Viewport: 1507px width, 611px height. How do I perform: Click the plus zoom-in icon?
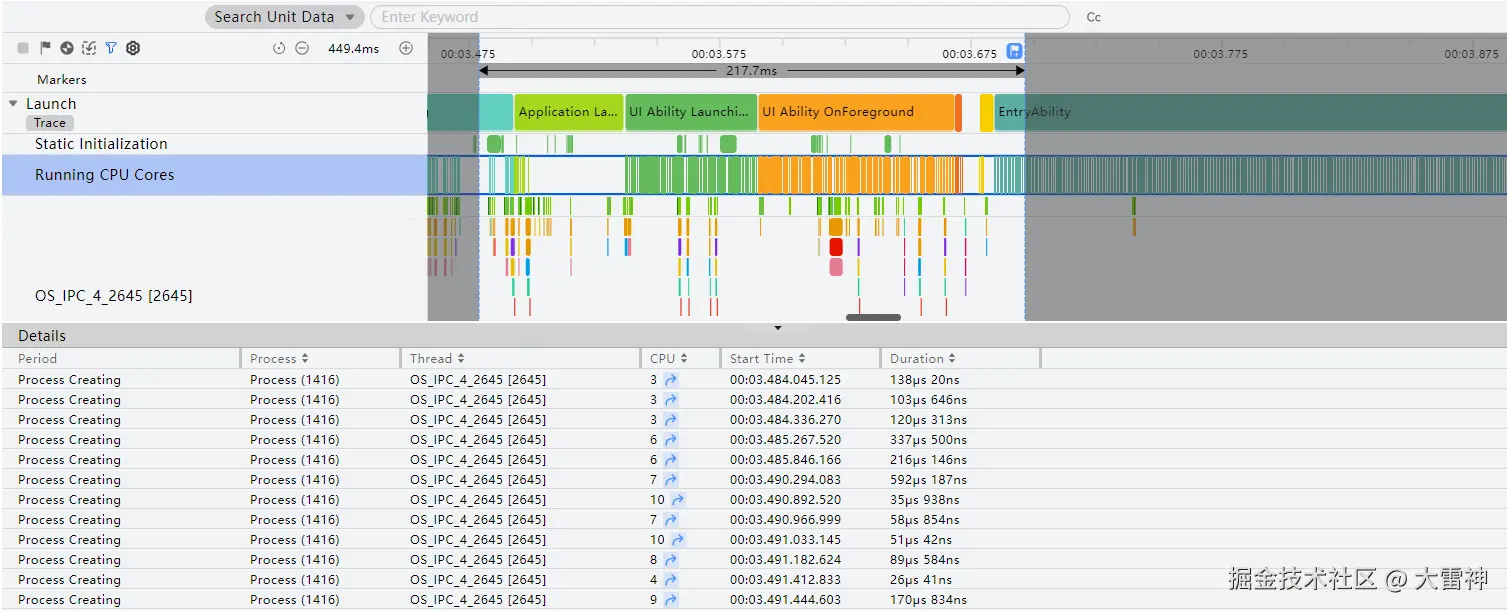tap(406, 48)
